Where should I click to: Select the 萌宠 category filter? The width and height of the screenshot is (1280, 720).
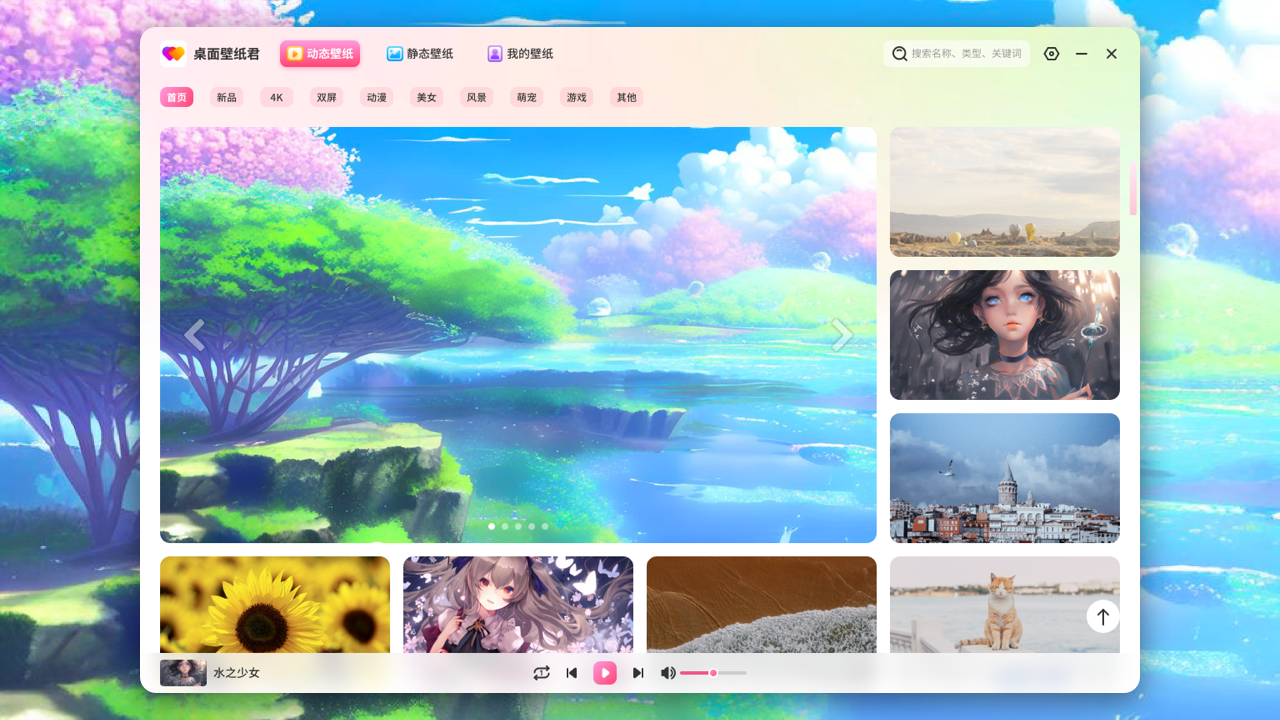tap(526, 97)
